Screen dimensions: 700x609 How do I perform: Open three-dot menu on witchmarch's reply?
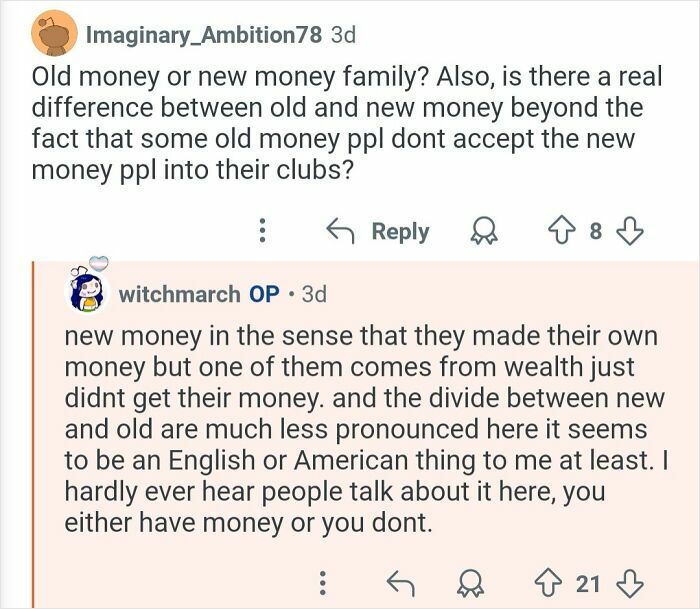point(322,581)
